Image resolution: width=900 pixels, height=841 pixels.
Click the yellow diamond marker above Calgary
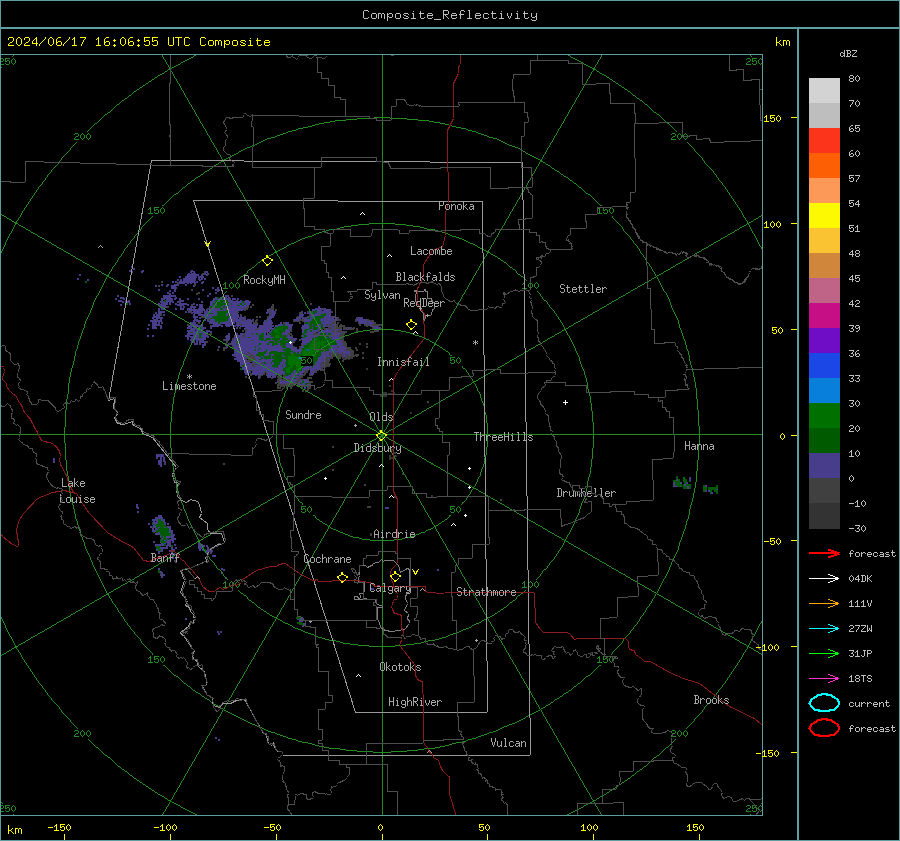395,576
